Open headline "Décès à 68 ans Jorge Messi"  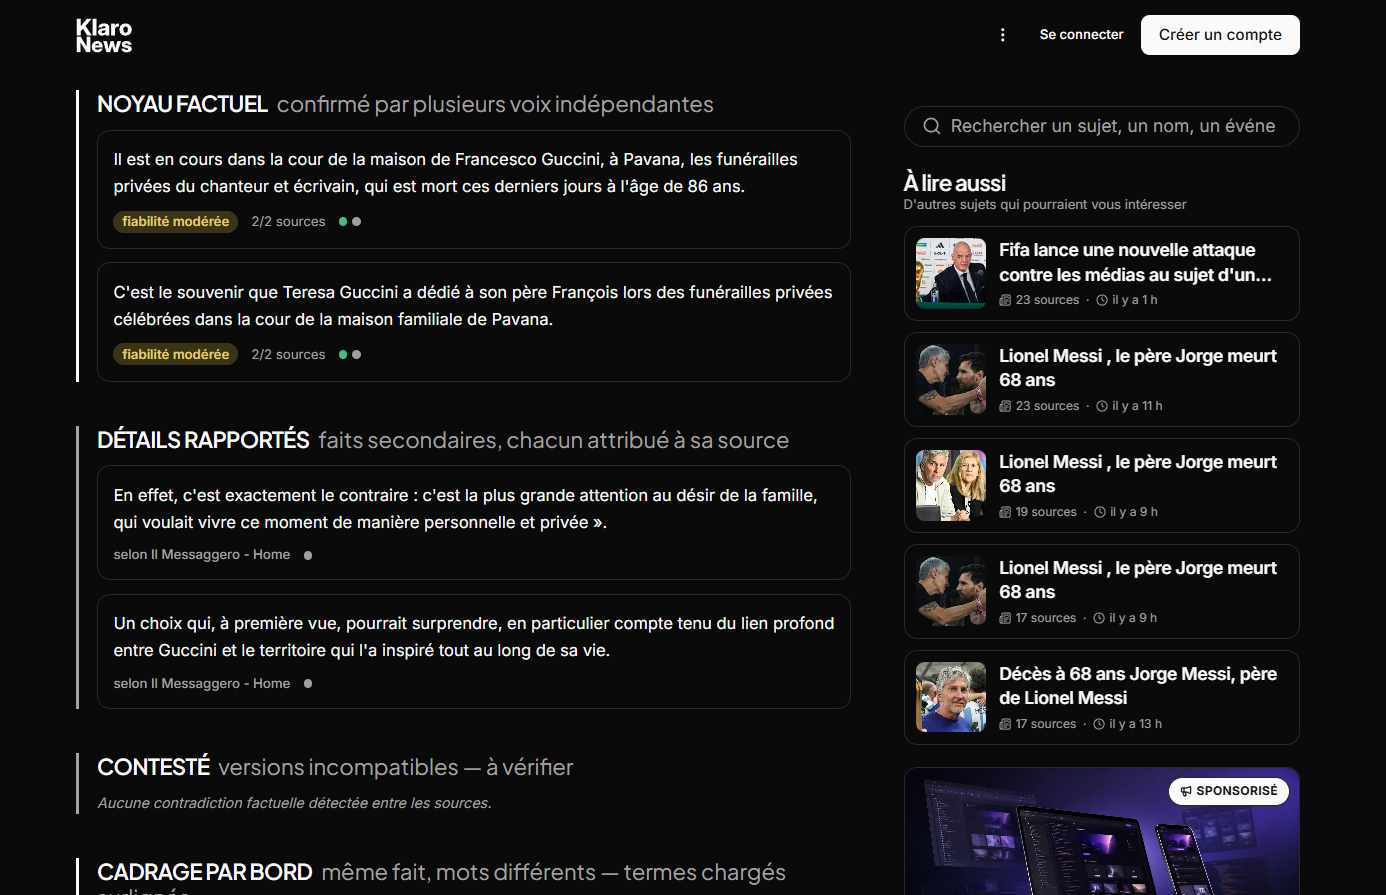[1138, 686]
